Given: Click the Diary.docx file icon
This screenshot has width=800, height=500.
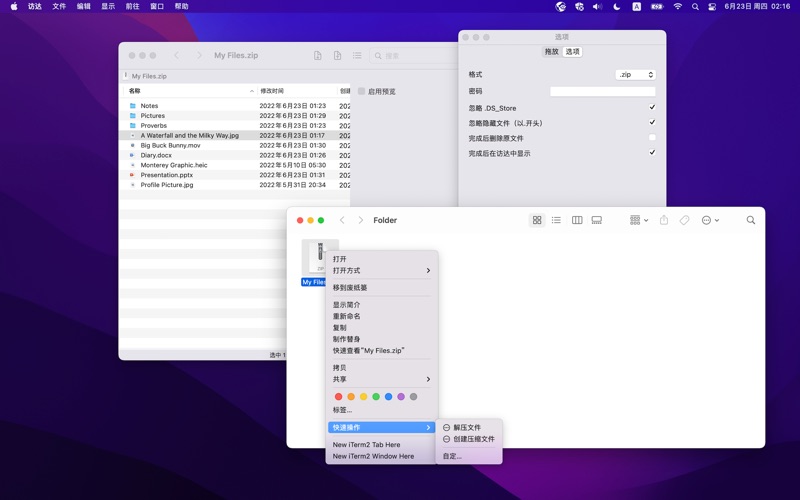Looking at the screenshot, I should click(x=133, y=155).
